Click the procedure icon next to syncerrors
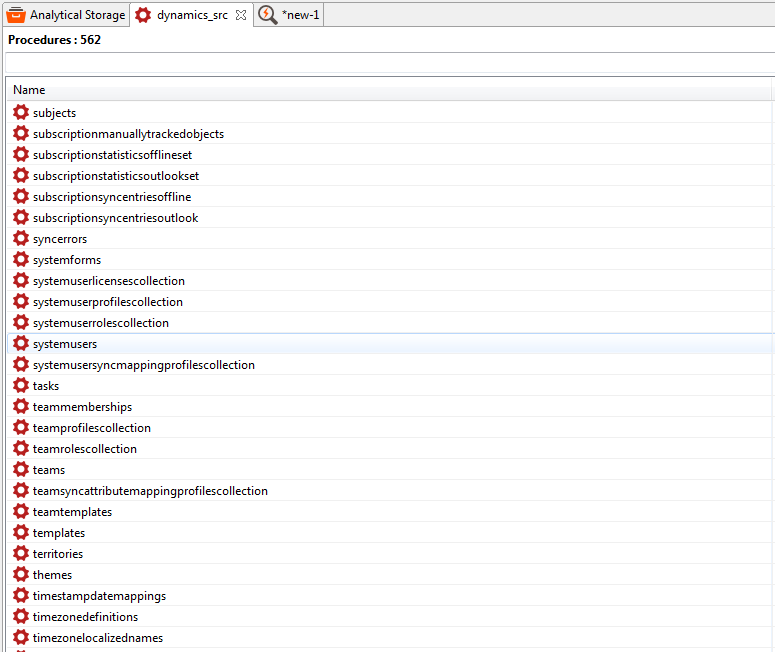The height and width of the screenshot is (652, 775). tap(20, 239)
